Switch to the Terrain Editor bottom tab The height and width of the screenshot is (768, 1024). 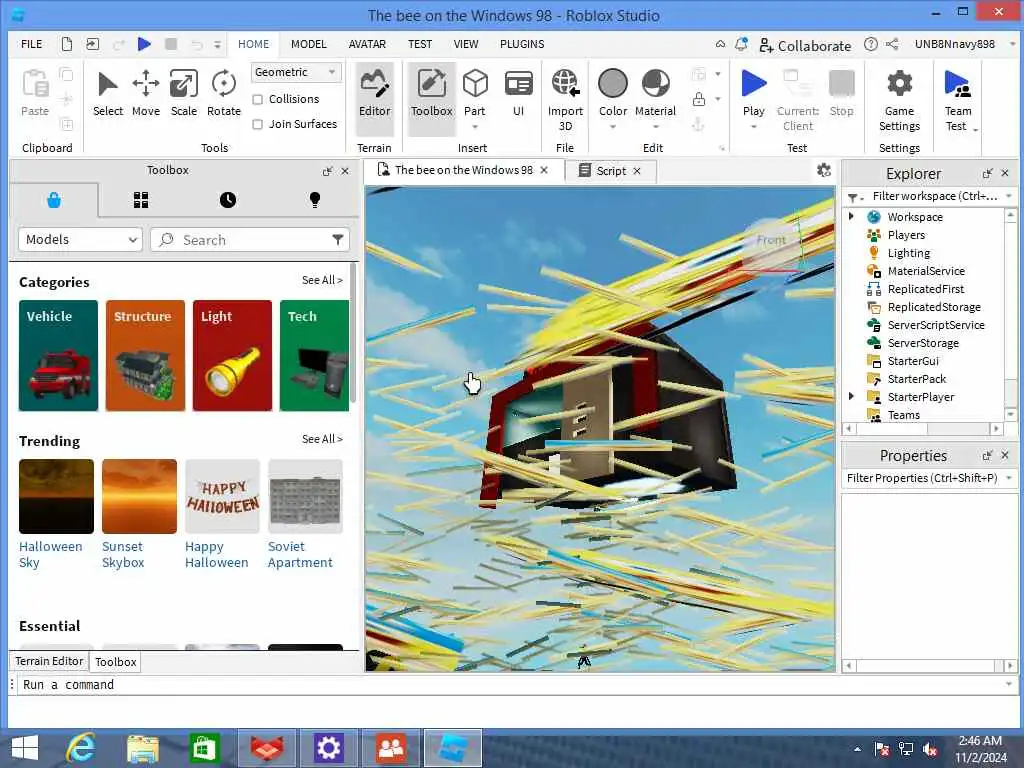pos(49,661)
